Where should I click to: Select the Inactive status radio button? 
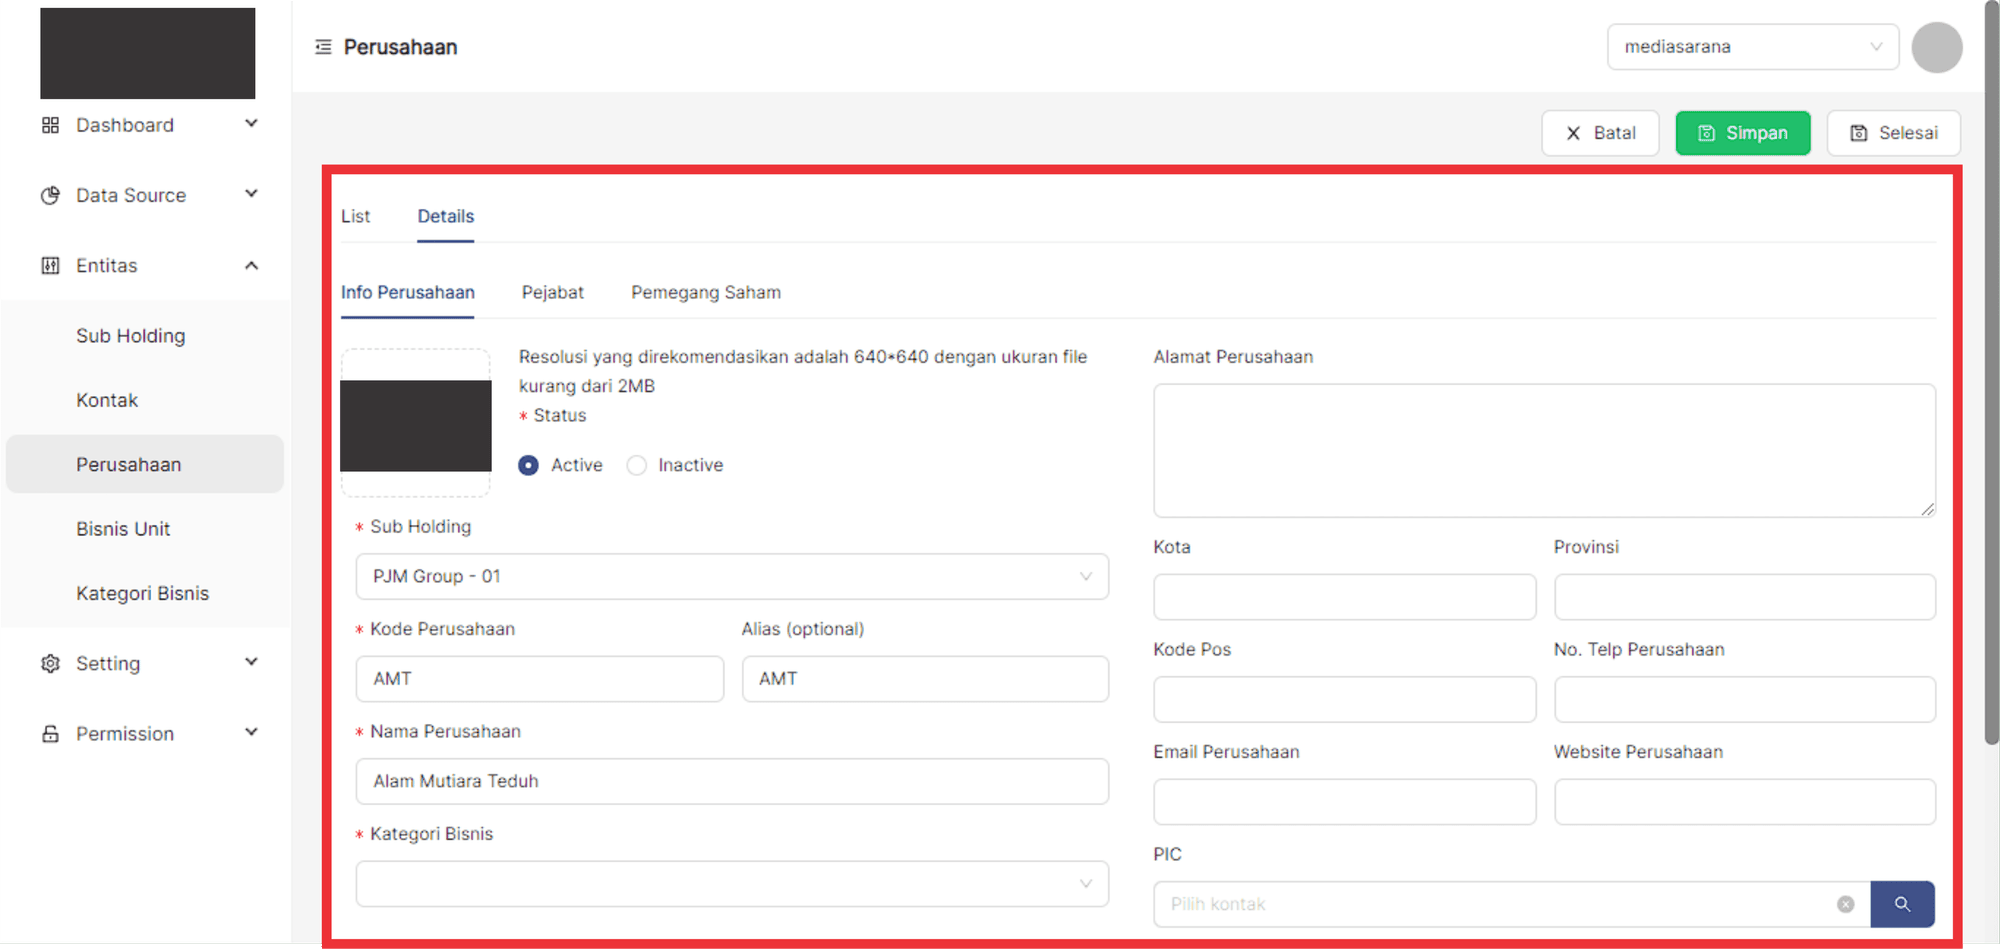(637, 465)
